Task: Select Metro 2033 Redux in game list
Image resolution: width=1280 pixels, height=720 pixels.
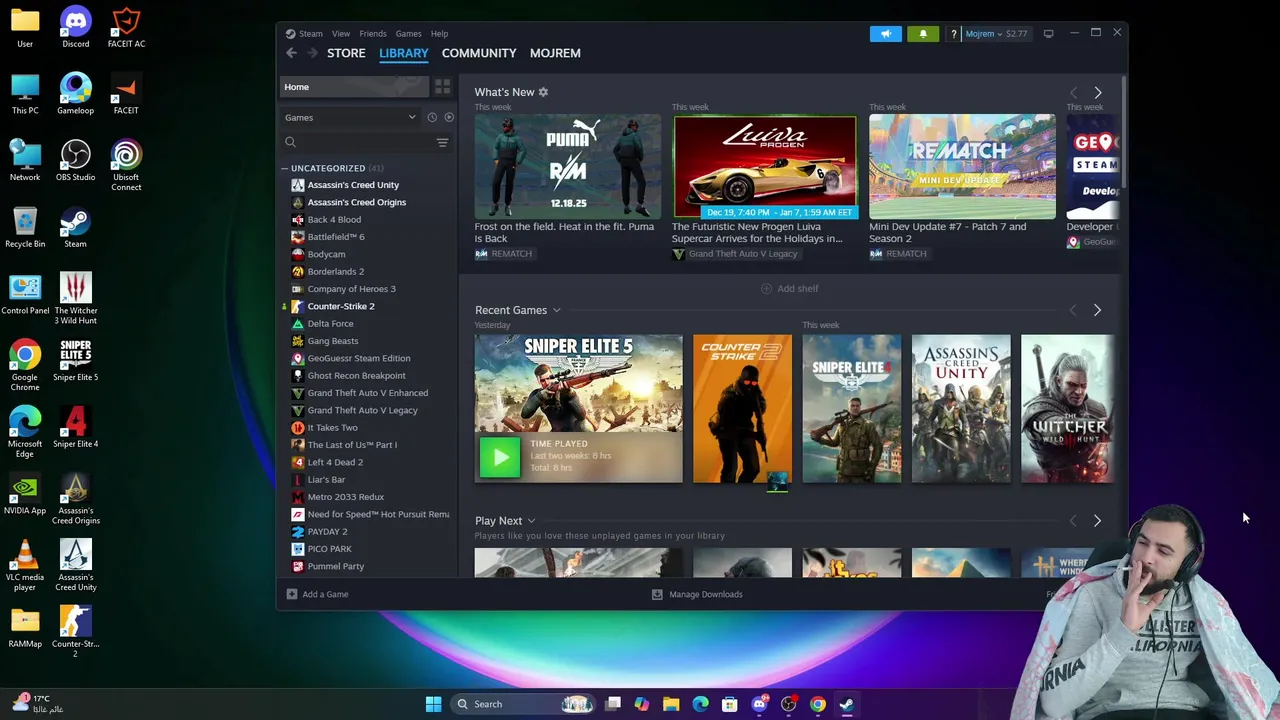Action: tap(345, 497)
